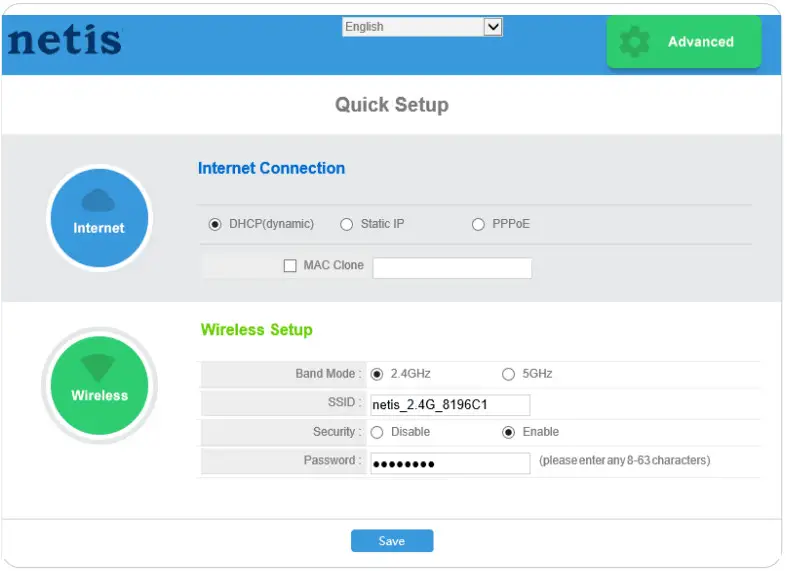The image size is (787, 571).
Task: Select the PPPoE connection type
Action: click(478, 224)
